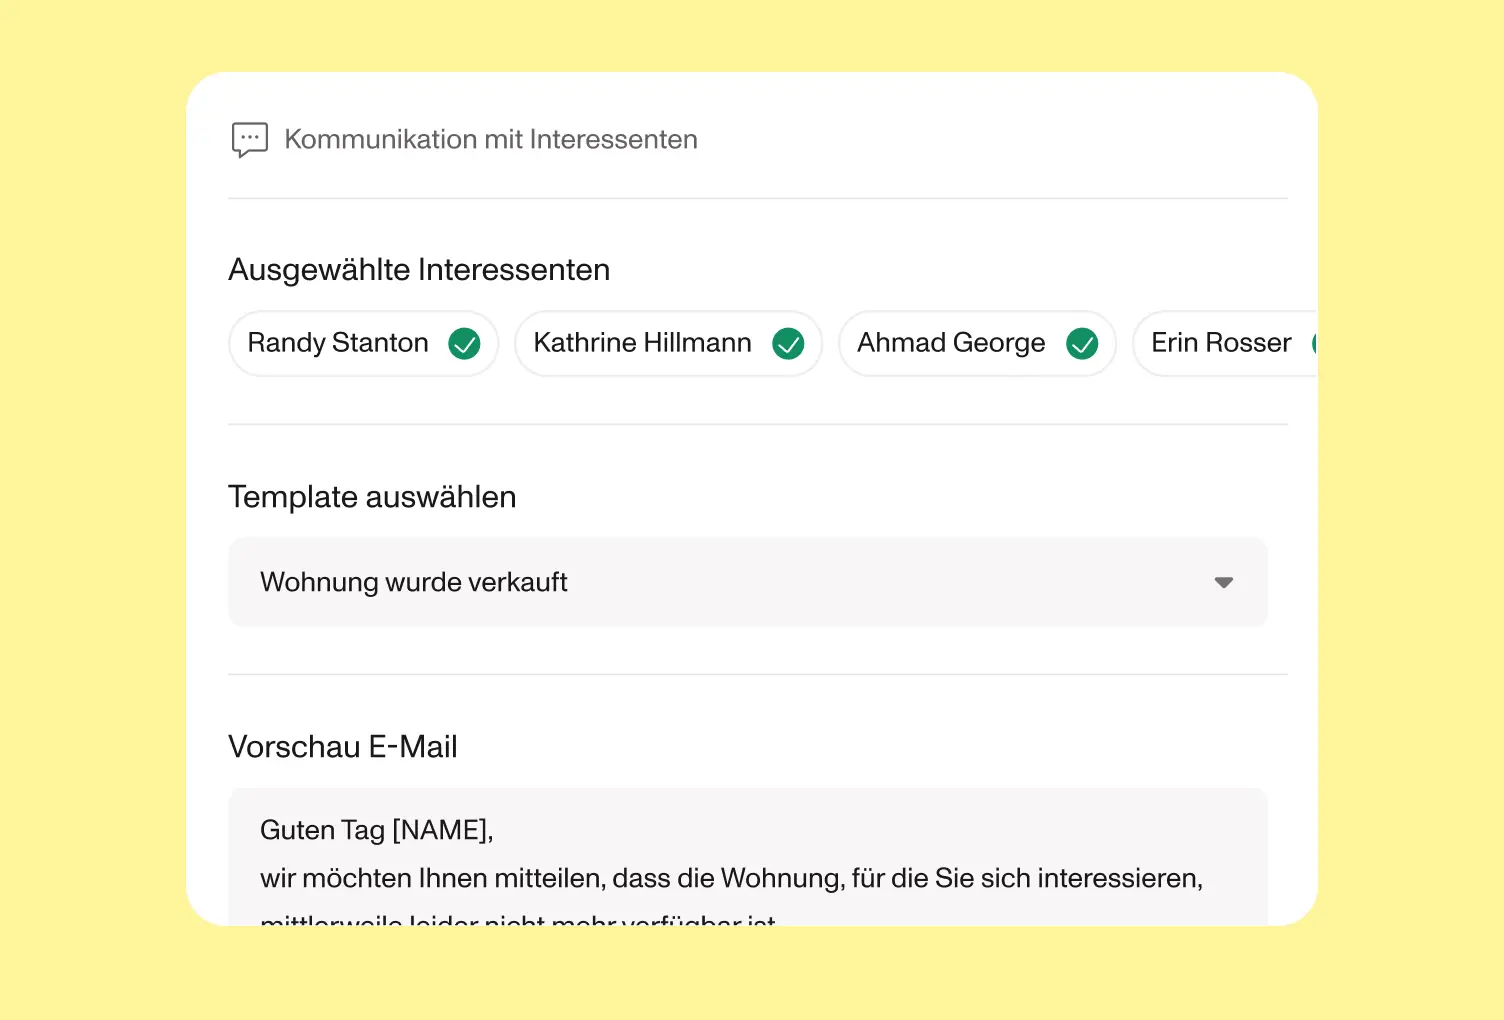Deselect the green checkmark on Randy Stanton
The image size is (1504, 1020).
[464, 343]
